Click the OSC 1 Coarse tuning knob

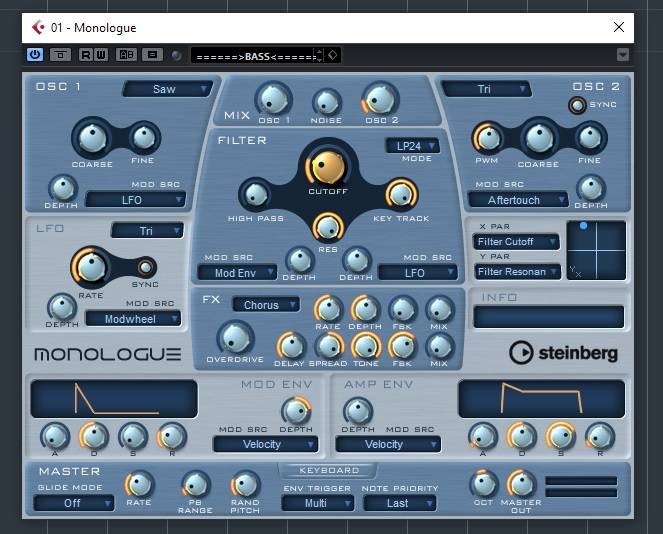coord(92,138)
